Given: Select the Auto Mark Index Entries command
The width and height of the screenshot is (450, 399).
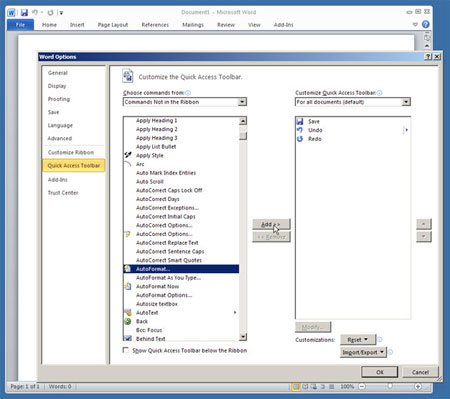Looking at the screenshot, I should (x=181, y=173).
